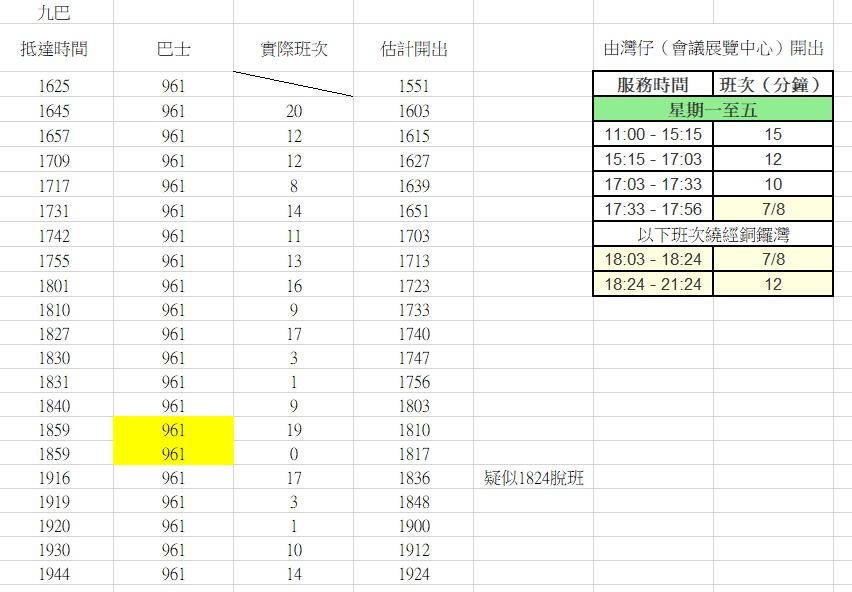Screen dimensions: 852x592
Task: Click the pale yellow 18:03 - 18:24 cell
Action: [x=653, y=259]
